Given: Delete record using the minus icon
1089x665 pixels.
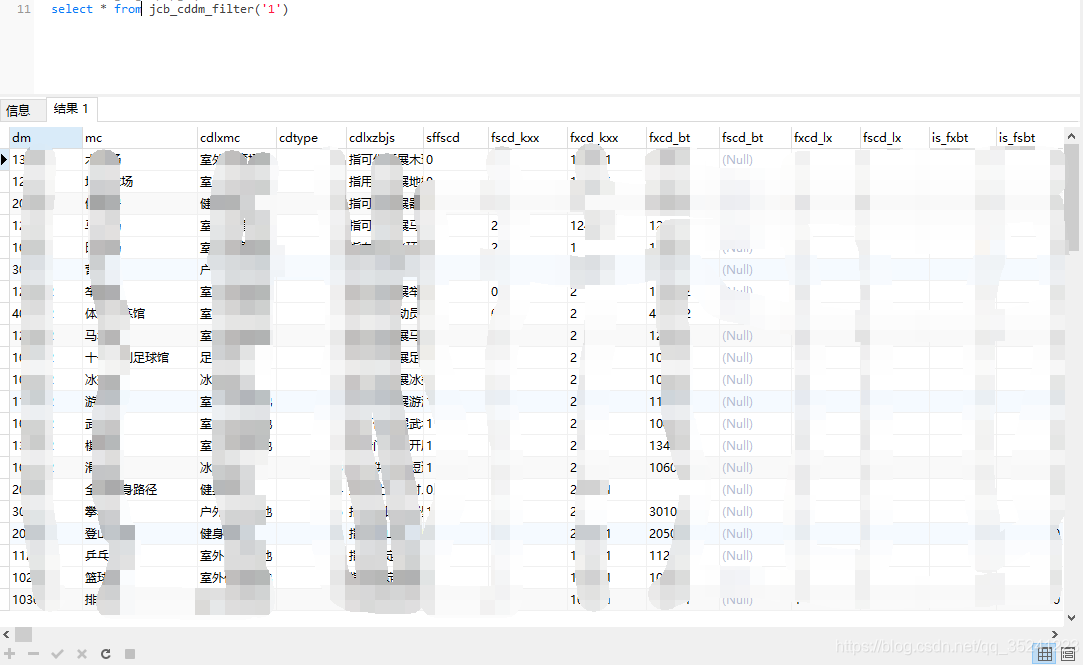Looking at the screenshot, I should pos(33,653).
